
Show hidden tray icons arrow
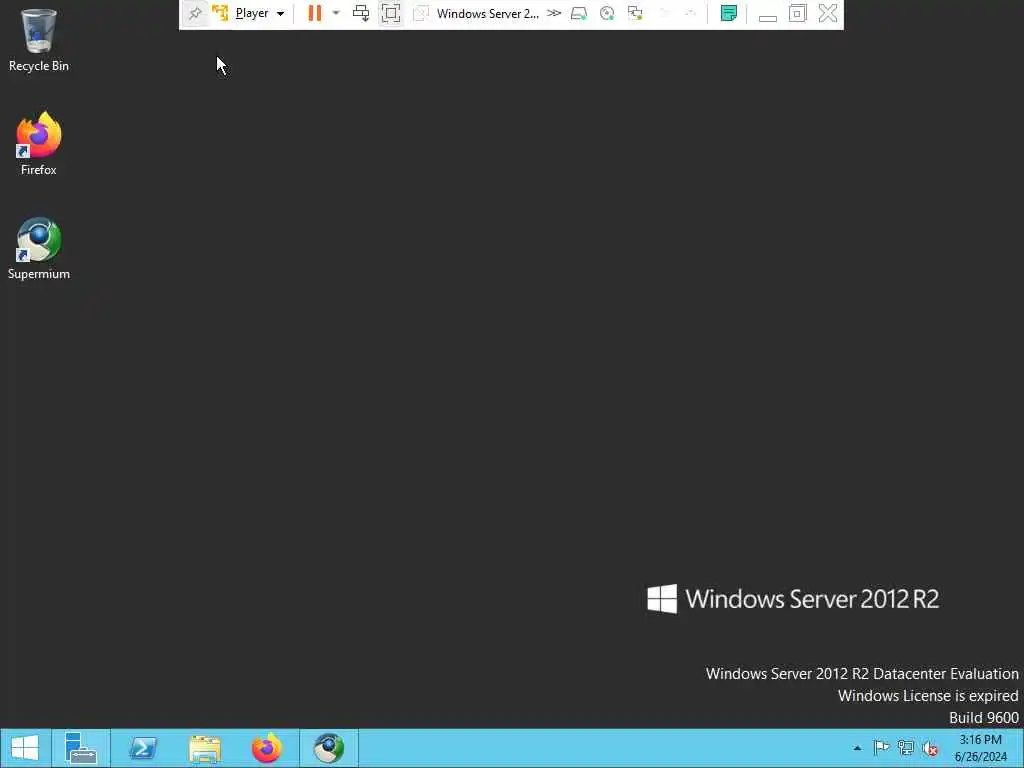pos(857,748)
